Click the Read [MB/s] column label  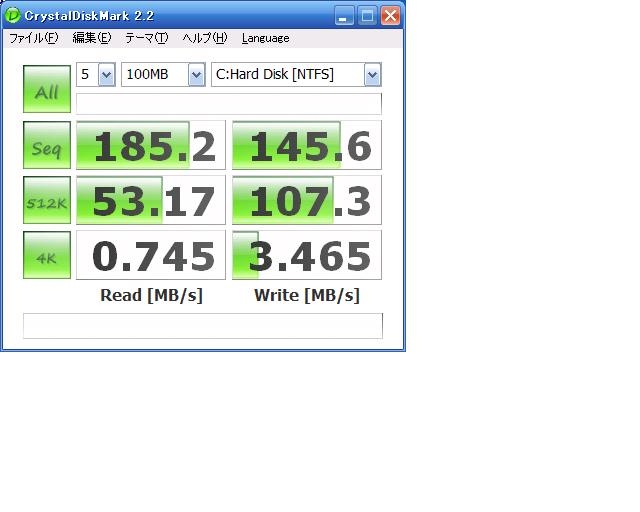(x=151, y=295)
